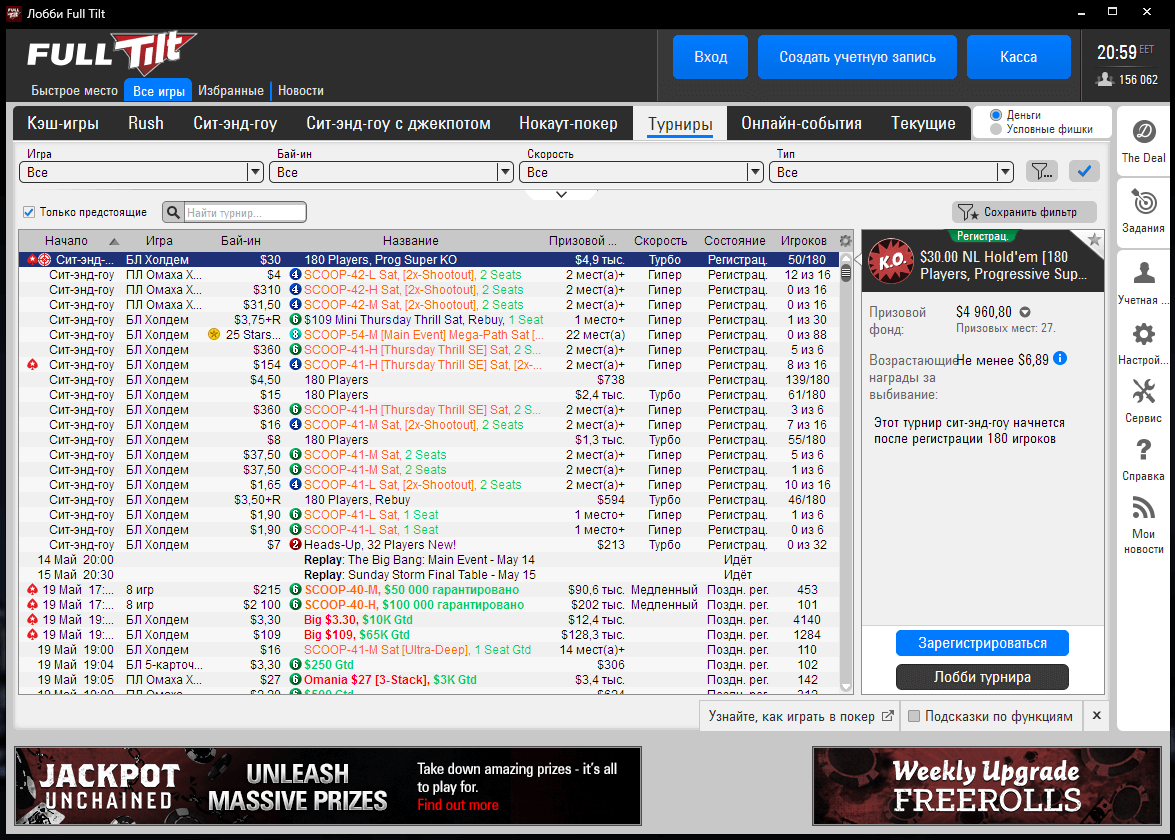Click the Зарегистрироваться button
The height and width of the screenshot is (840, 1175).
pos(982,643)
